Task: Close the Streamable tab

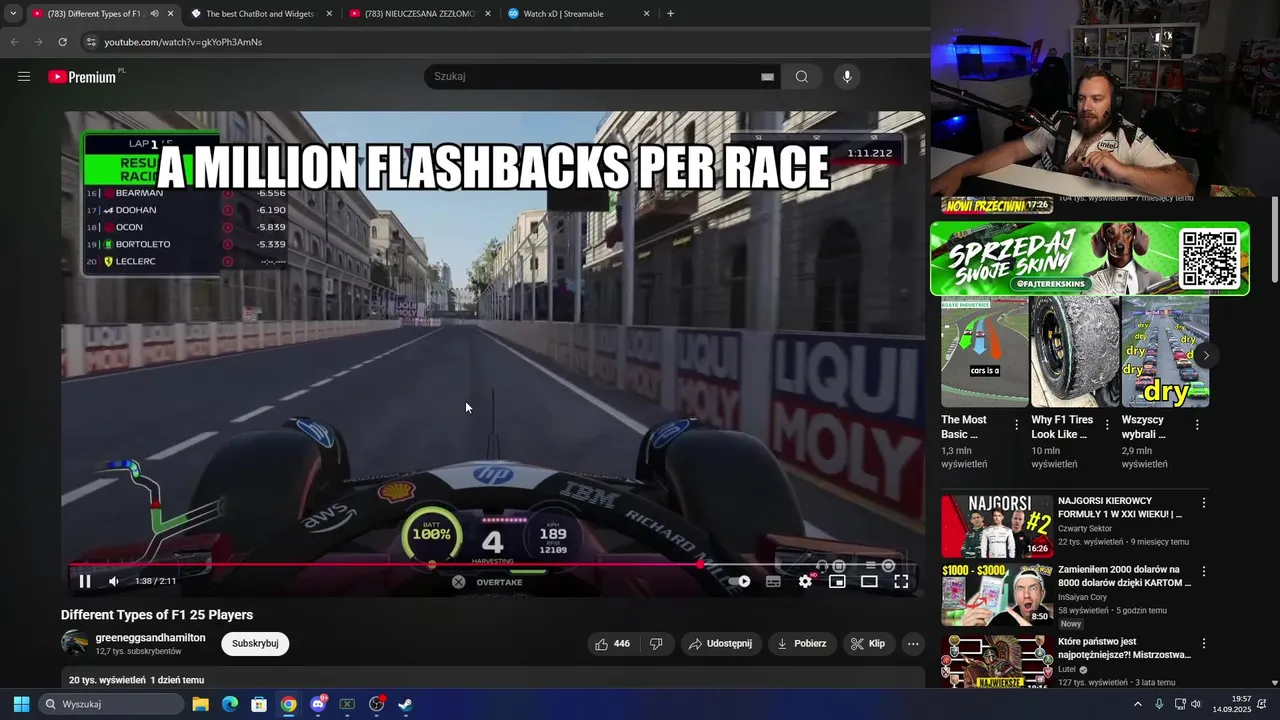Action: (646, 14)
